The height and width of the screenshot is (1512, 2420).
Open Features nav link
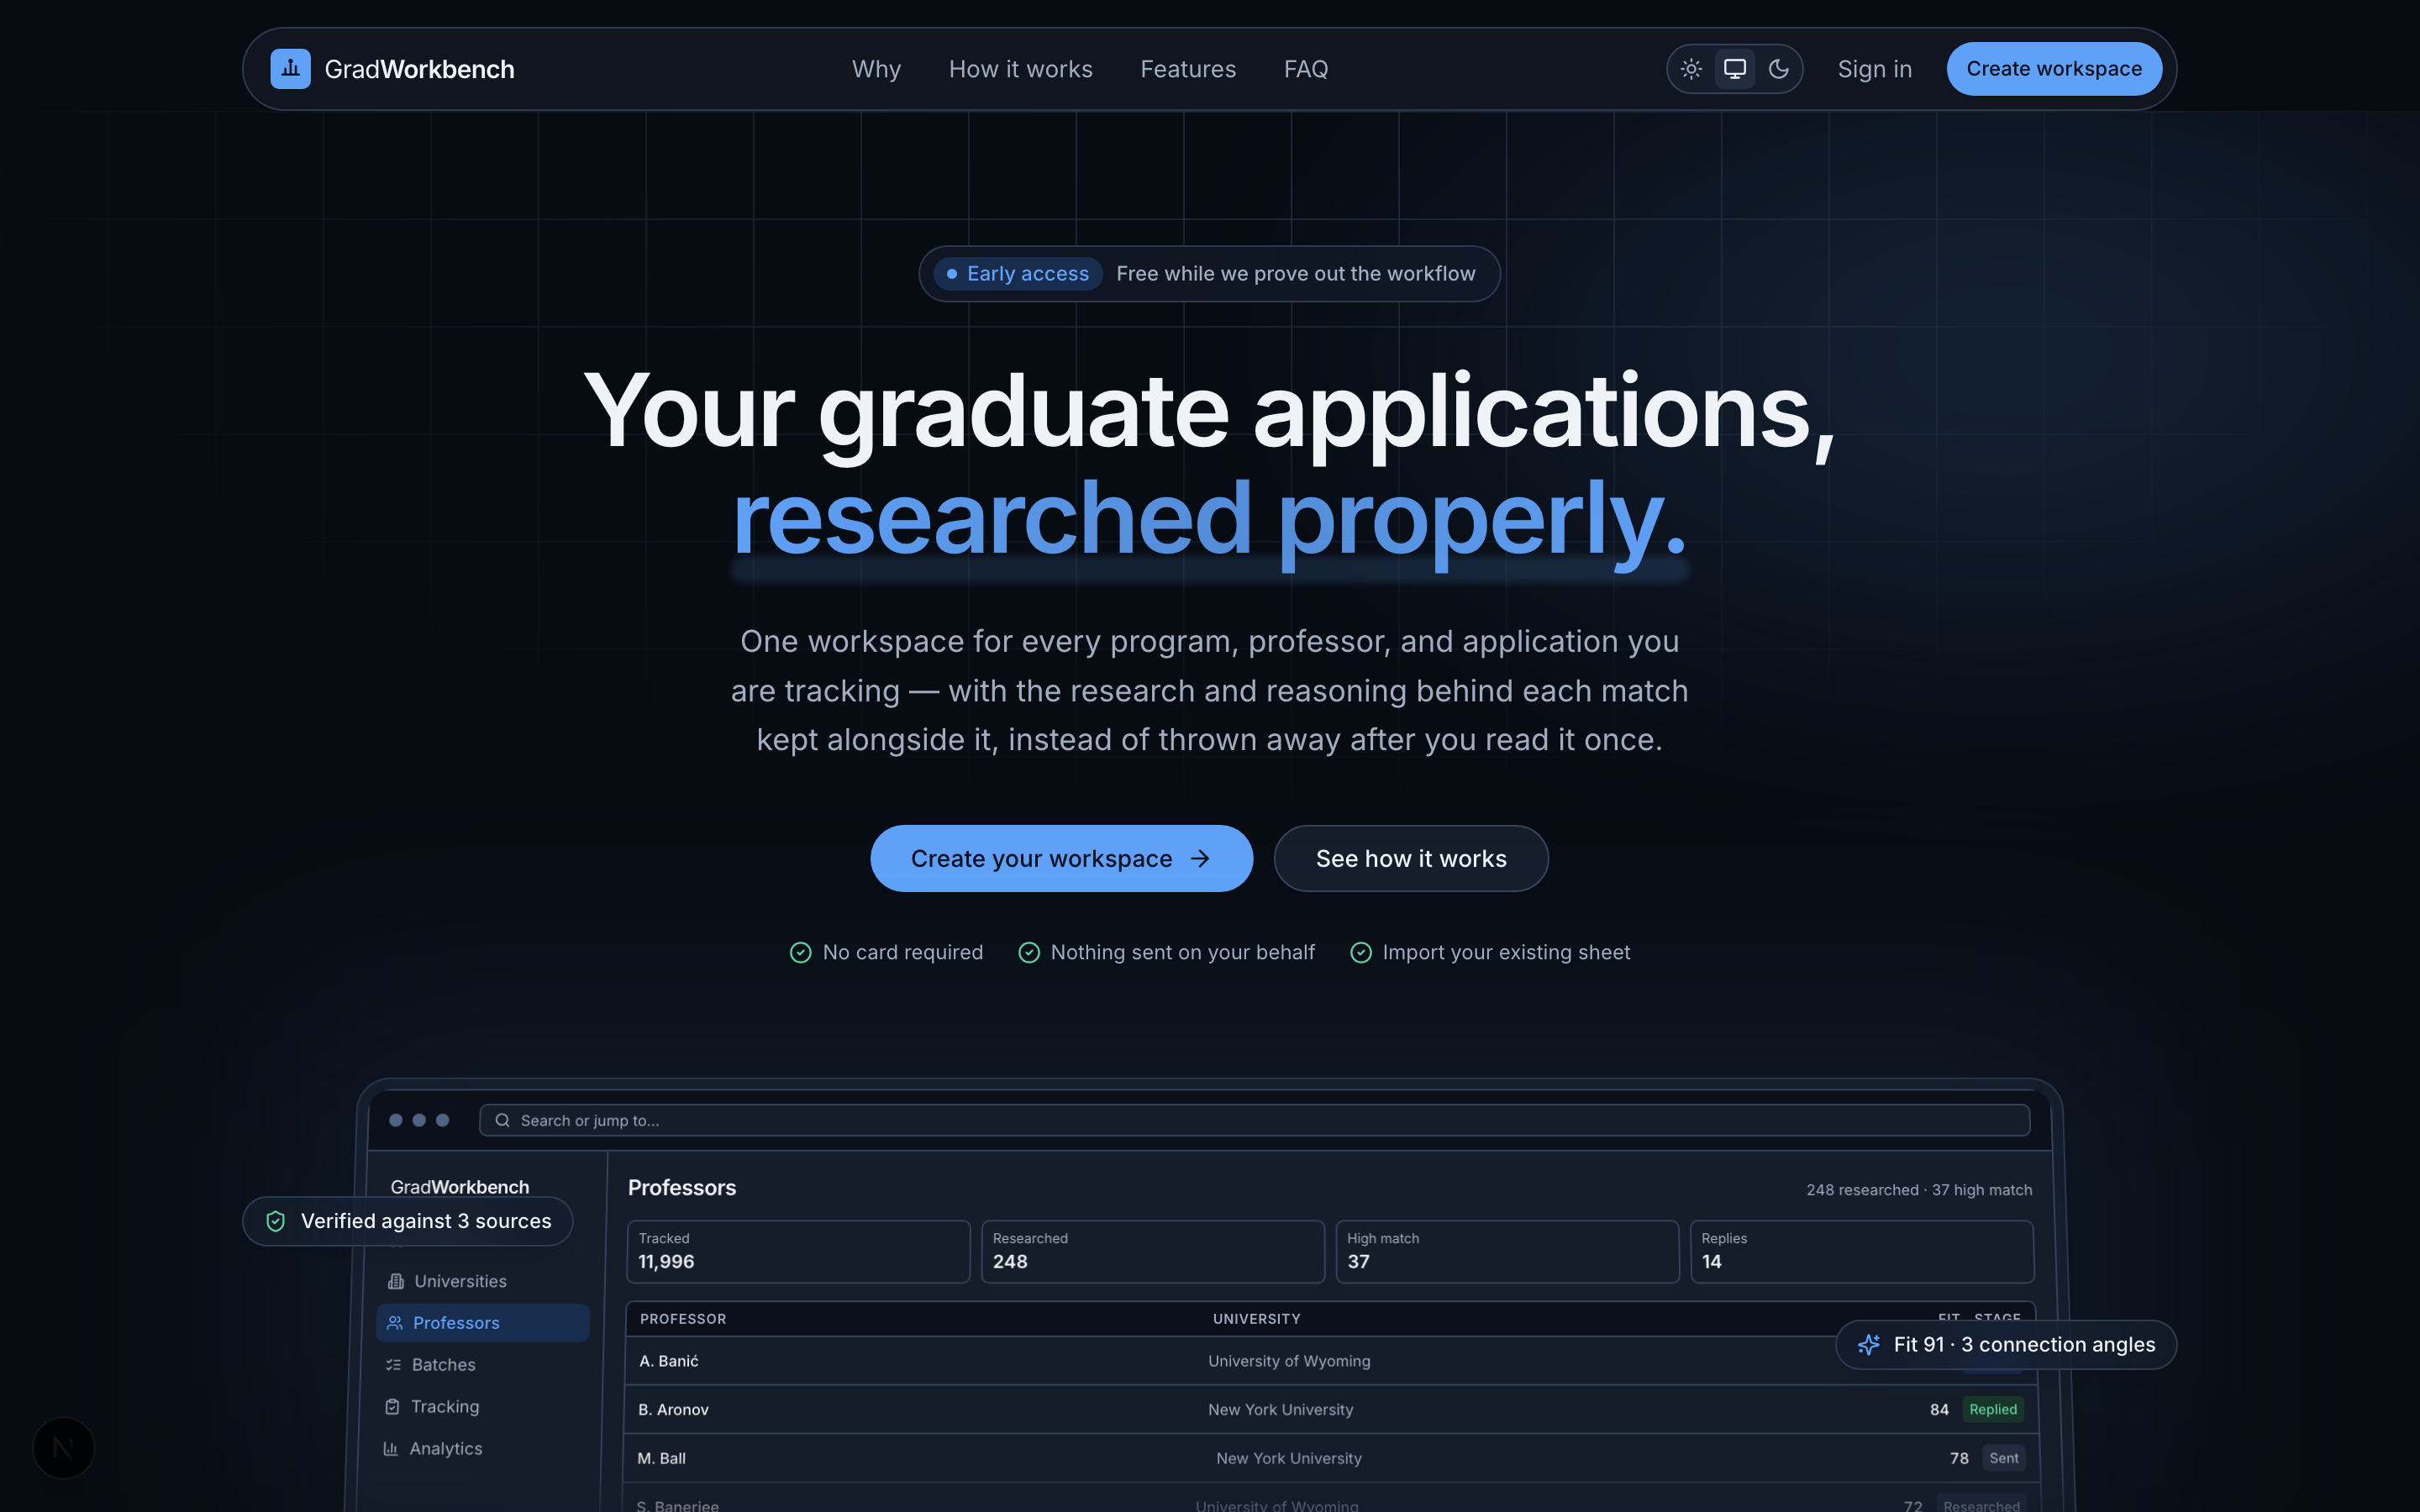1188,69
